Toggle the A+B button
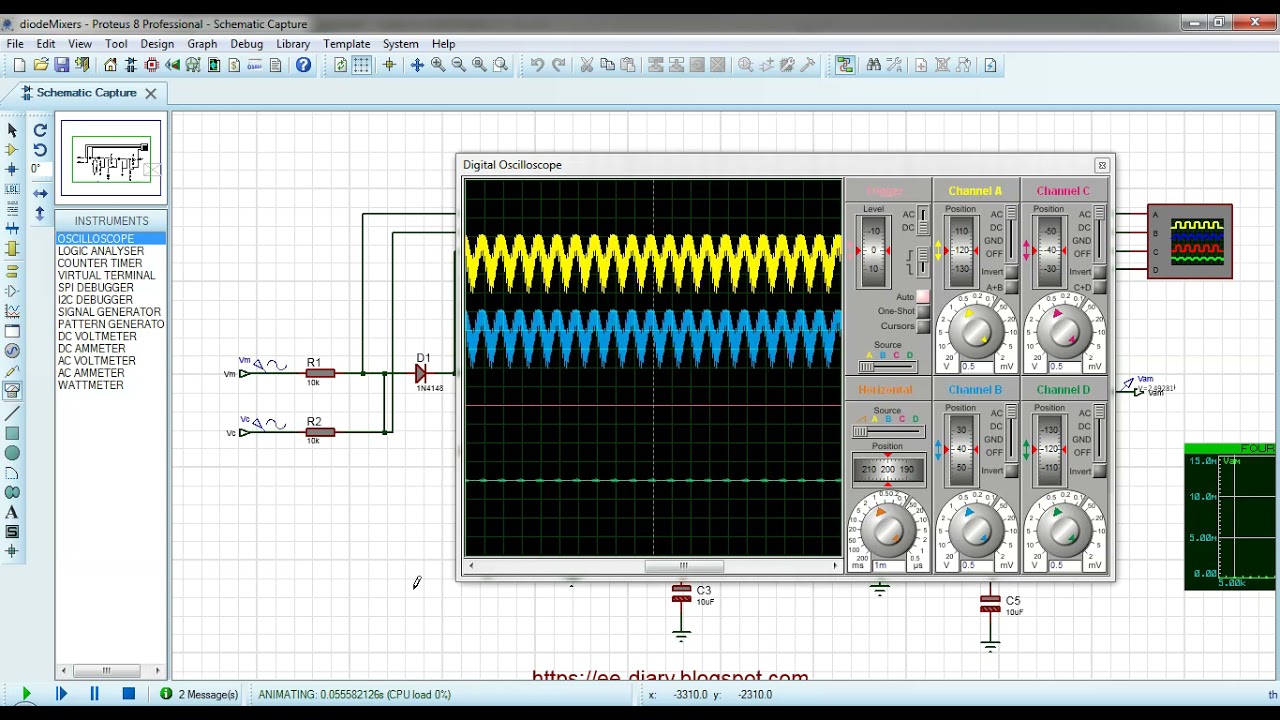 point(1011,288)
